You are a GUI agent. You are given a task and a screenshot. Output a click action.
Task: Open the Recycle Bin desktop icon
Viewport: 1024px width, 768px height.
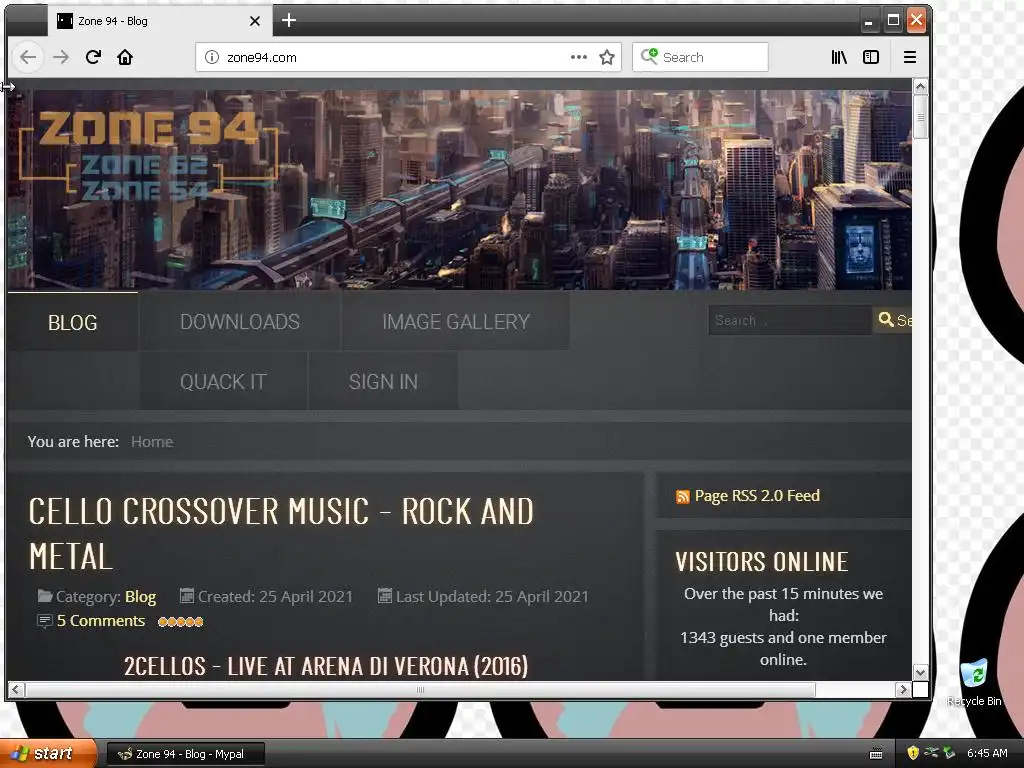tap(974, 683)
